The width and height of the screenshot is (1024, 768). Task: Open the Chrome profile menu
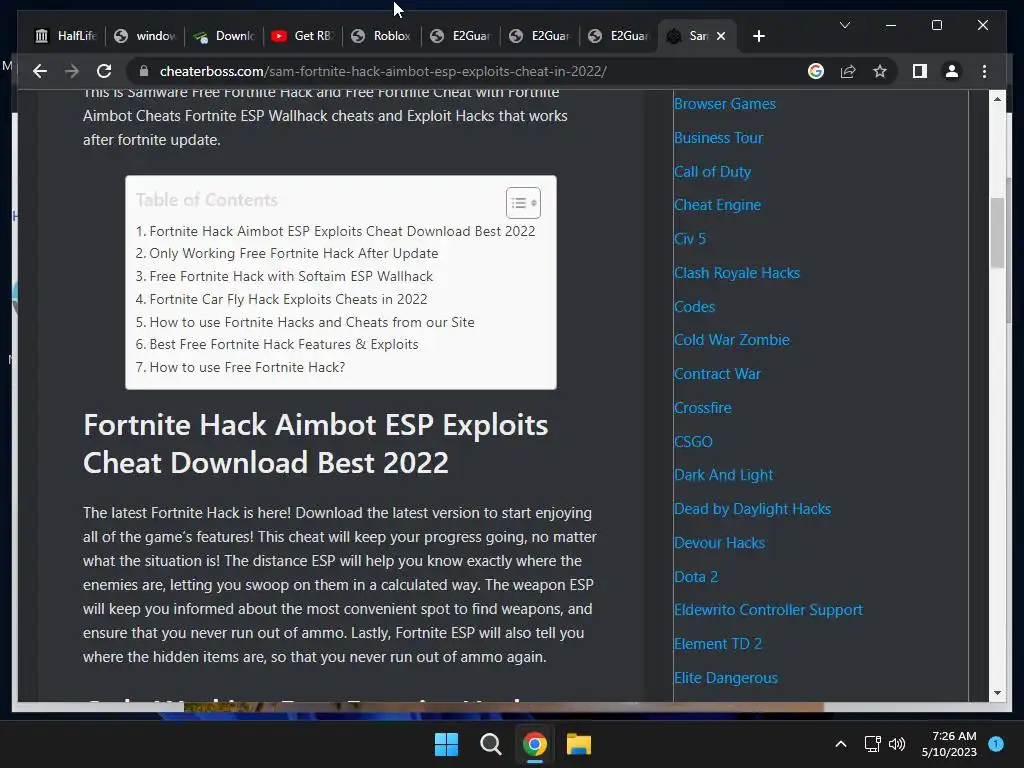pos(952,71)
